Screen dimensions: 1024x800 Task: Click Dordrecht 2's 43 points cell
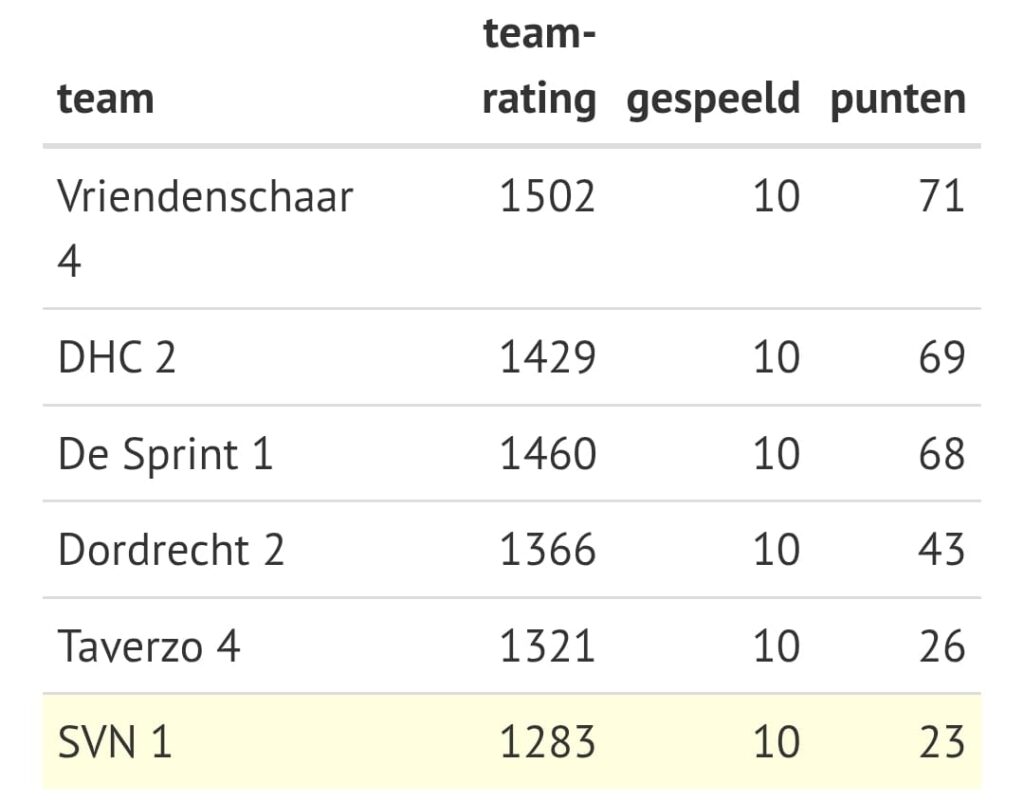941,550
